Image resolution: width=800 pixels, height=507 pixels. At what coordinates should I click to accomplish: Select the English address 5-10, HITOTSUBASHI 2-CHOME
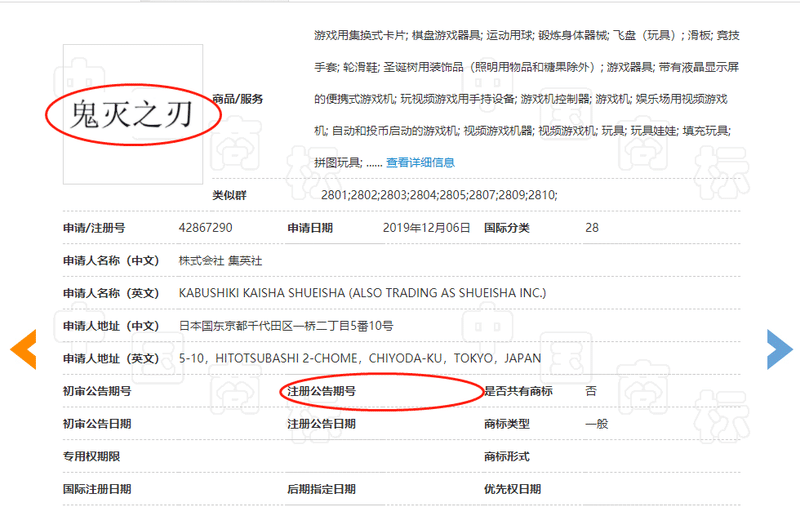click(360, 359)
